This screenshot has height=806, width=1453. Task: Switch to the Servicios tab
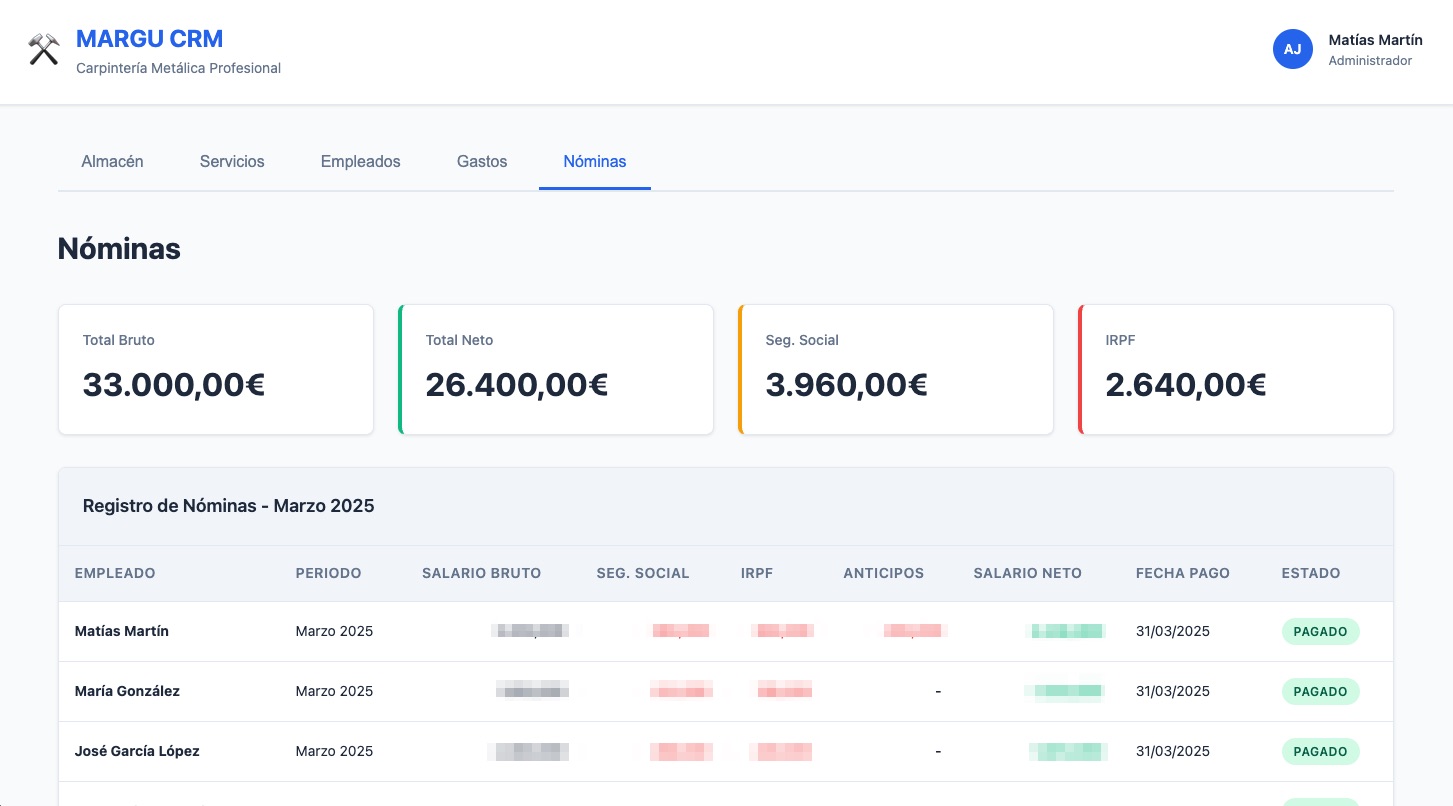pyautogui.click(x=232, y=161)
